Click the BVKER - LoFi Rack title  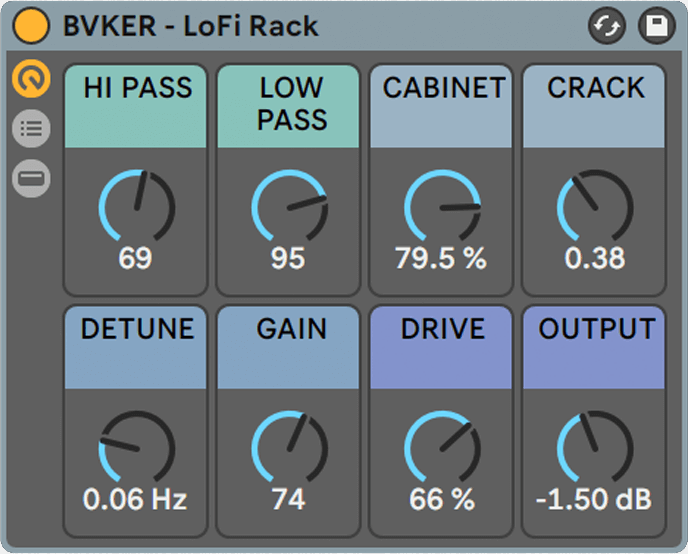[x=190, y=26]
